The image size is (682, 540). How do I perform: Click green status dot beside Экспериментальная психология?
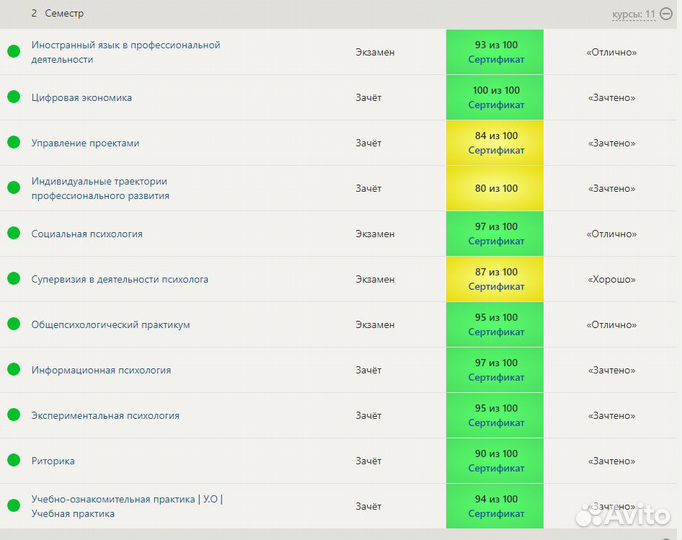[14, 415]
